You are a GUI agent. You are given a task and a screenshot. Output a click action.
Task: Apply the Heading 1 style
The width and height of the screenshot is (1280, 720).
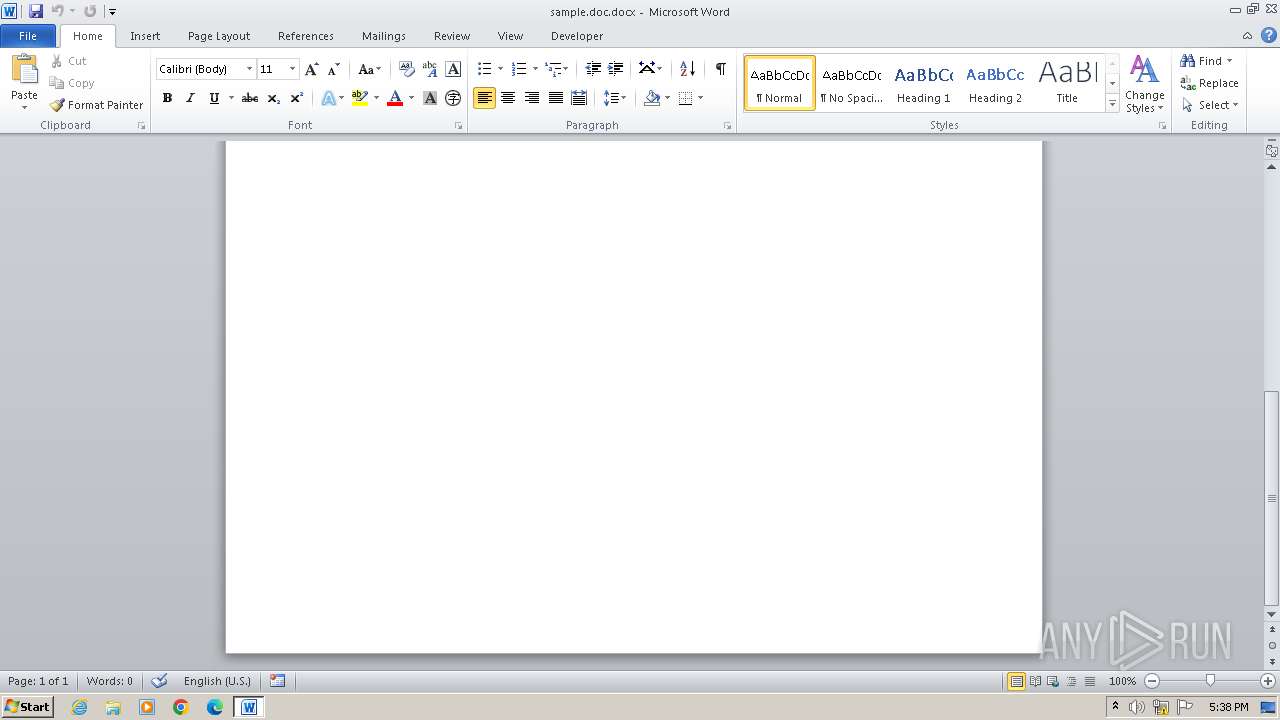924,83
